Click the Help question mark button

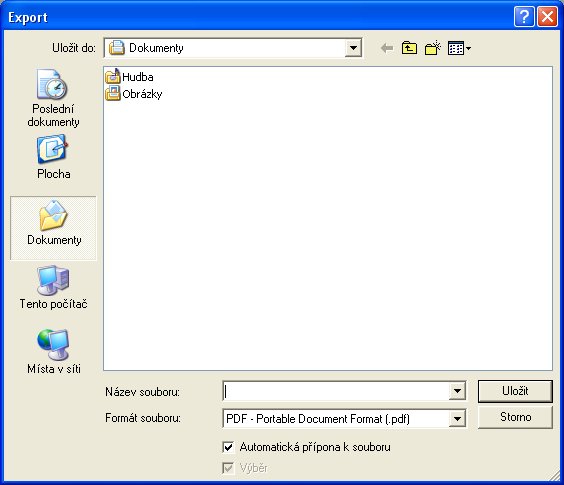pyautogui.click(x=524, y=17)
